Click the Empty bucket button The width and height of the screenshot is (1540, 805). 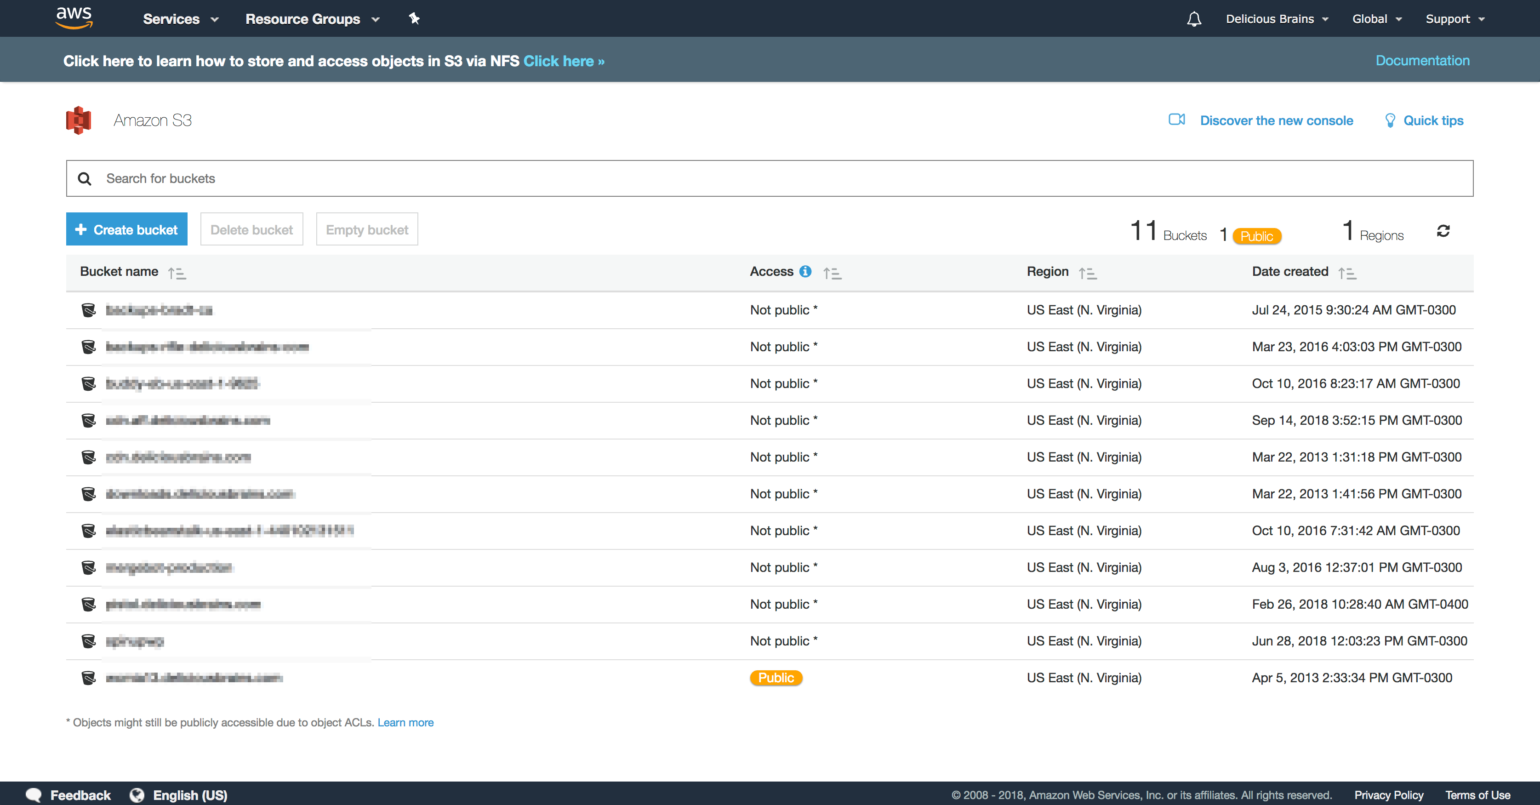point(367,229)
